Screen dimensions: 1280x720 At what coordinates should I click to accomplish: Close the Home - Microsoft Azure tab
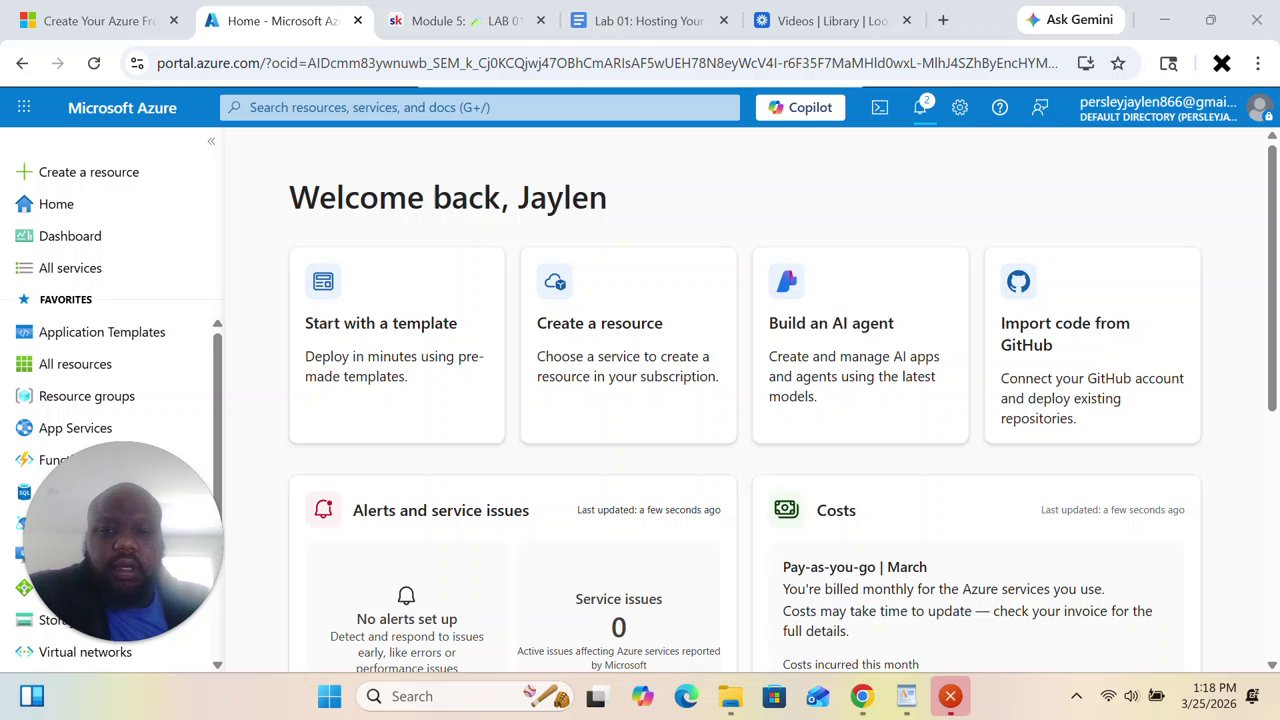click(358, 20)
